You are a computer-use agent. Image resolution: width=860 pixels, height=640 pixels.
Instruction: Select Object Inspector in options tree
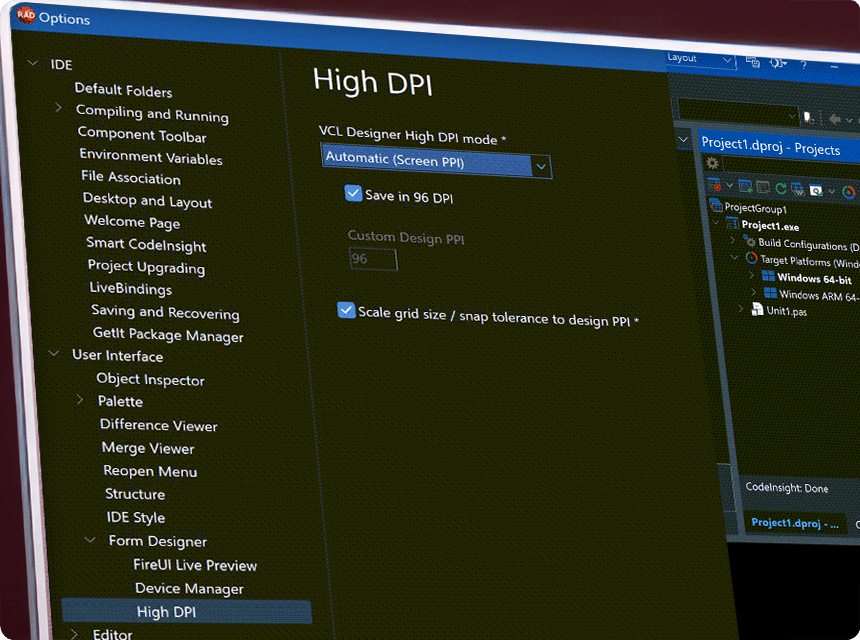pos(150,379)
